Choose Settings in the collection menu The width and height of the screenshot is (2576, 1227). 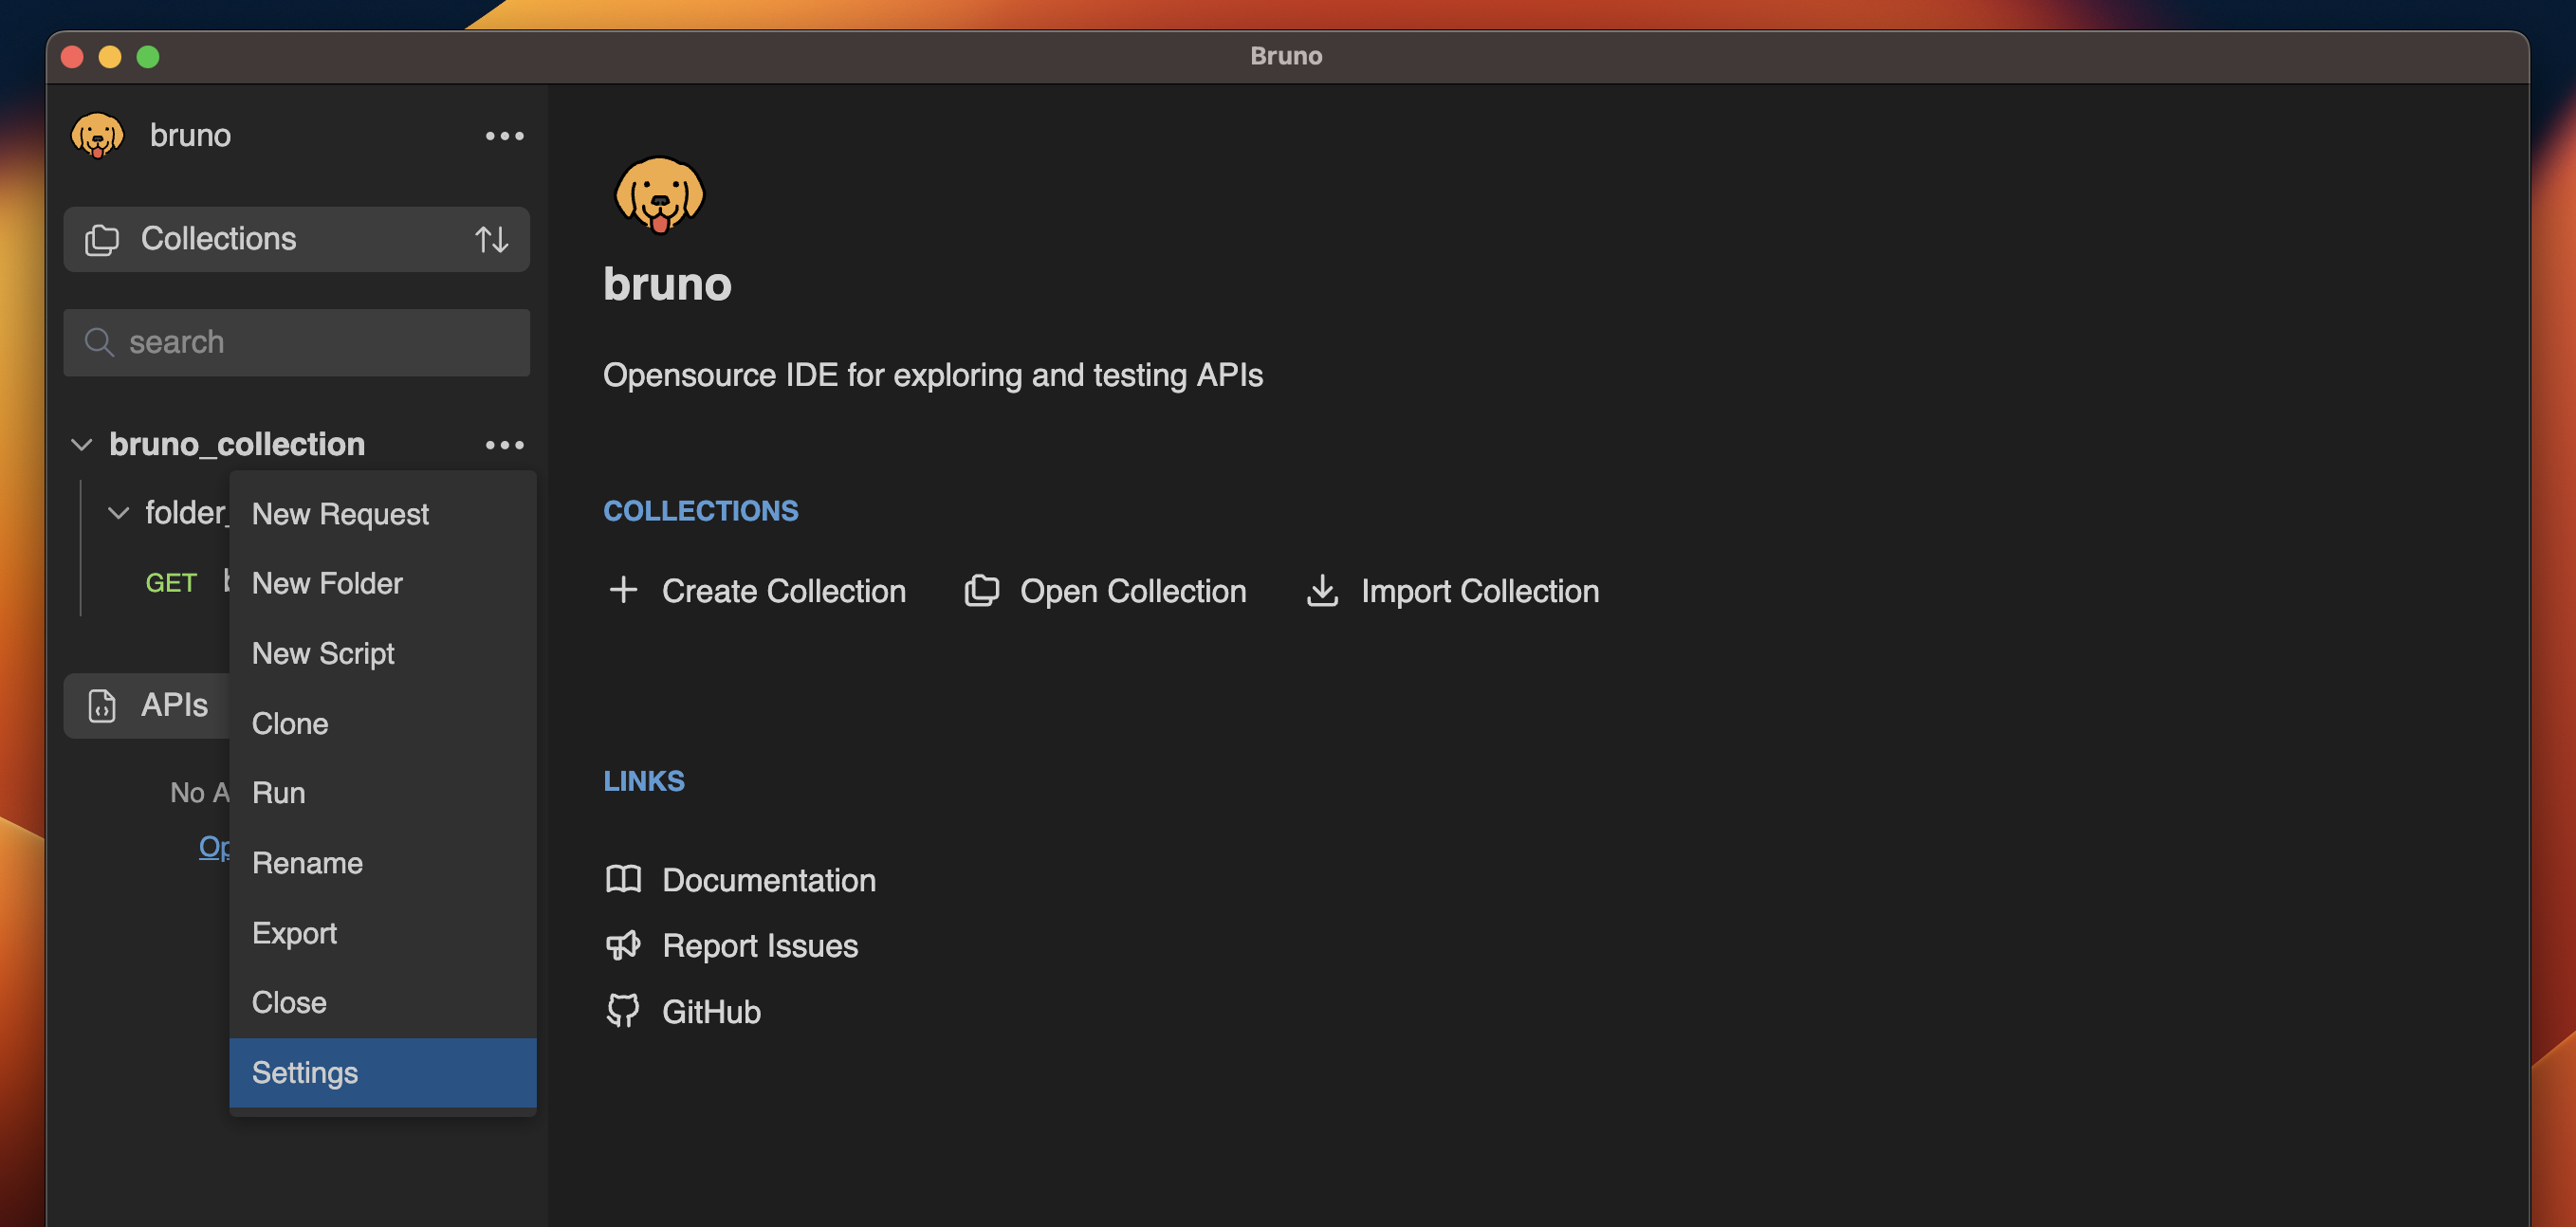tap(305, 1072)
